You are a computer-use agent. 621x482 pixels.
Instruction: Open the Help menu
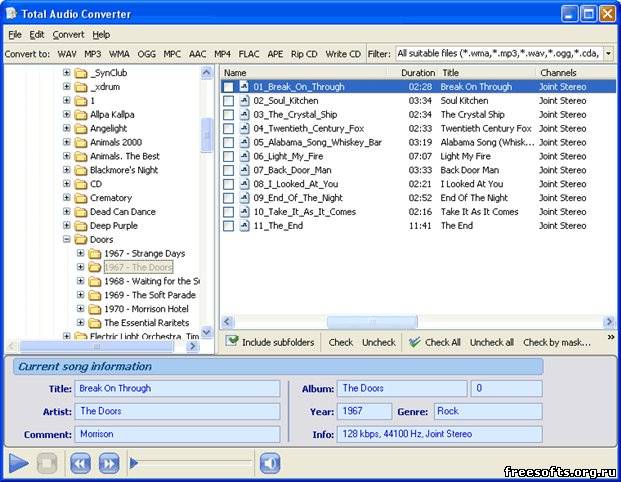(101, 35)
